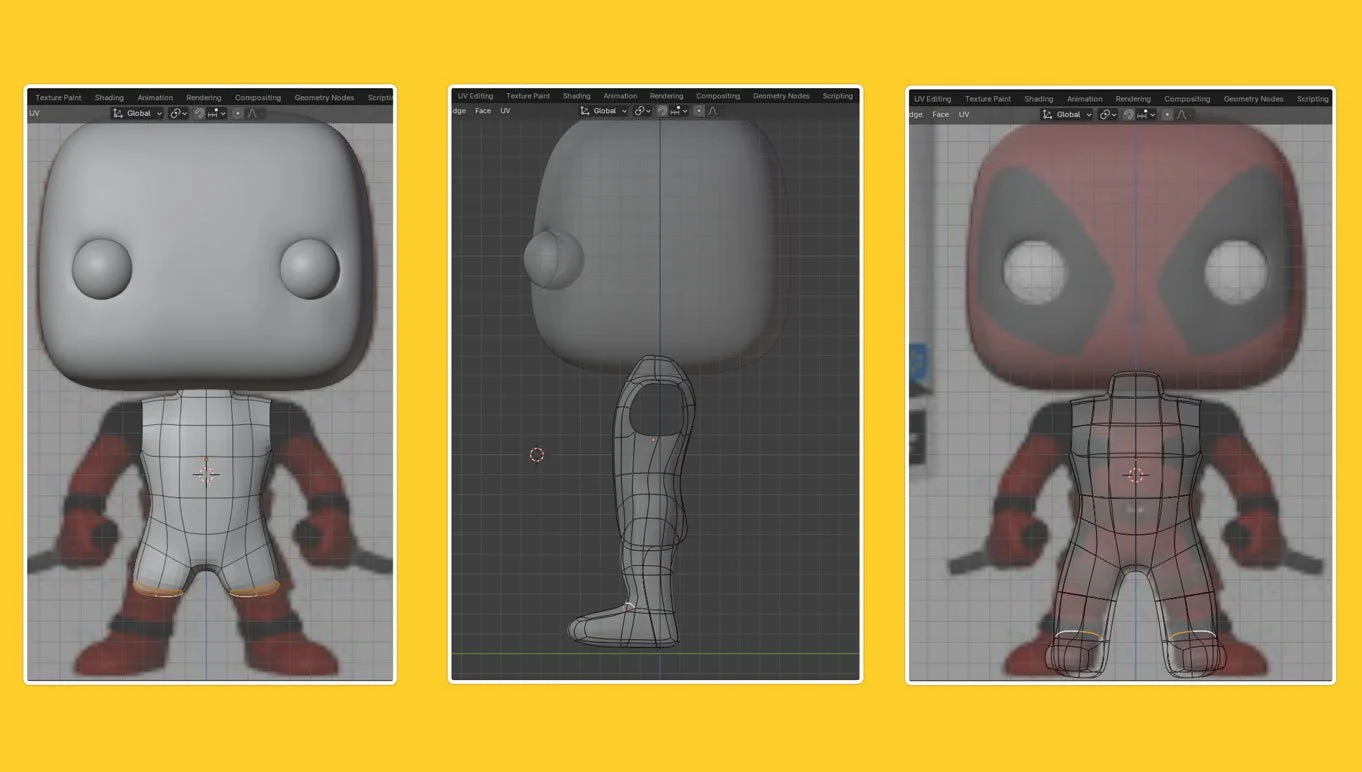Open snapping options dropdown in right panel
The height and width of the screenshot is (772, 1362).
click(x=1146, y=114)
